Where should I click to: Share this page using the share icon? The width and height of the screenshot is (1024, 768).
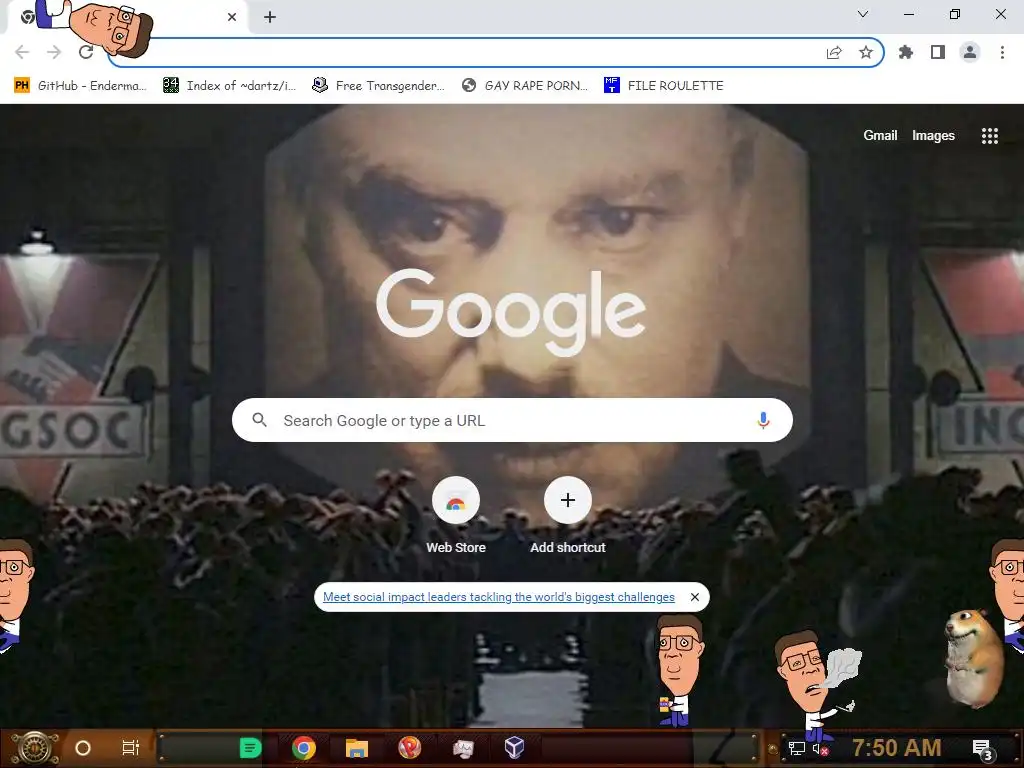click(x=834, y=53)
